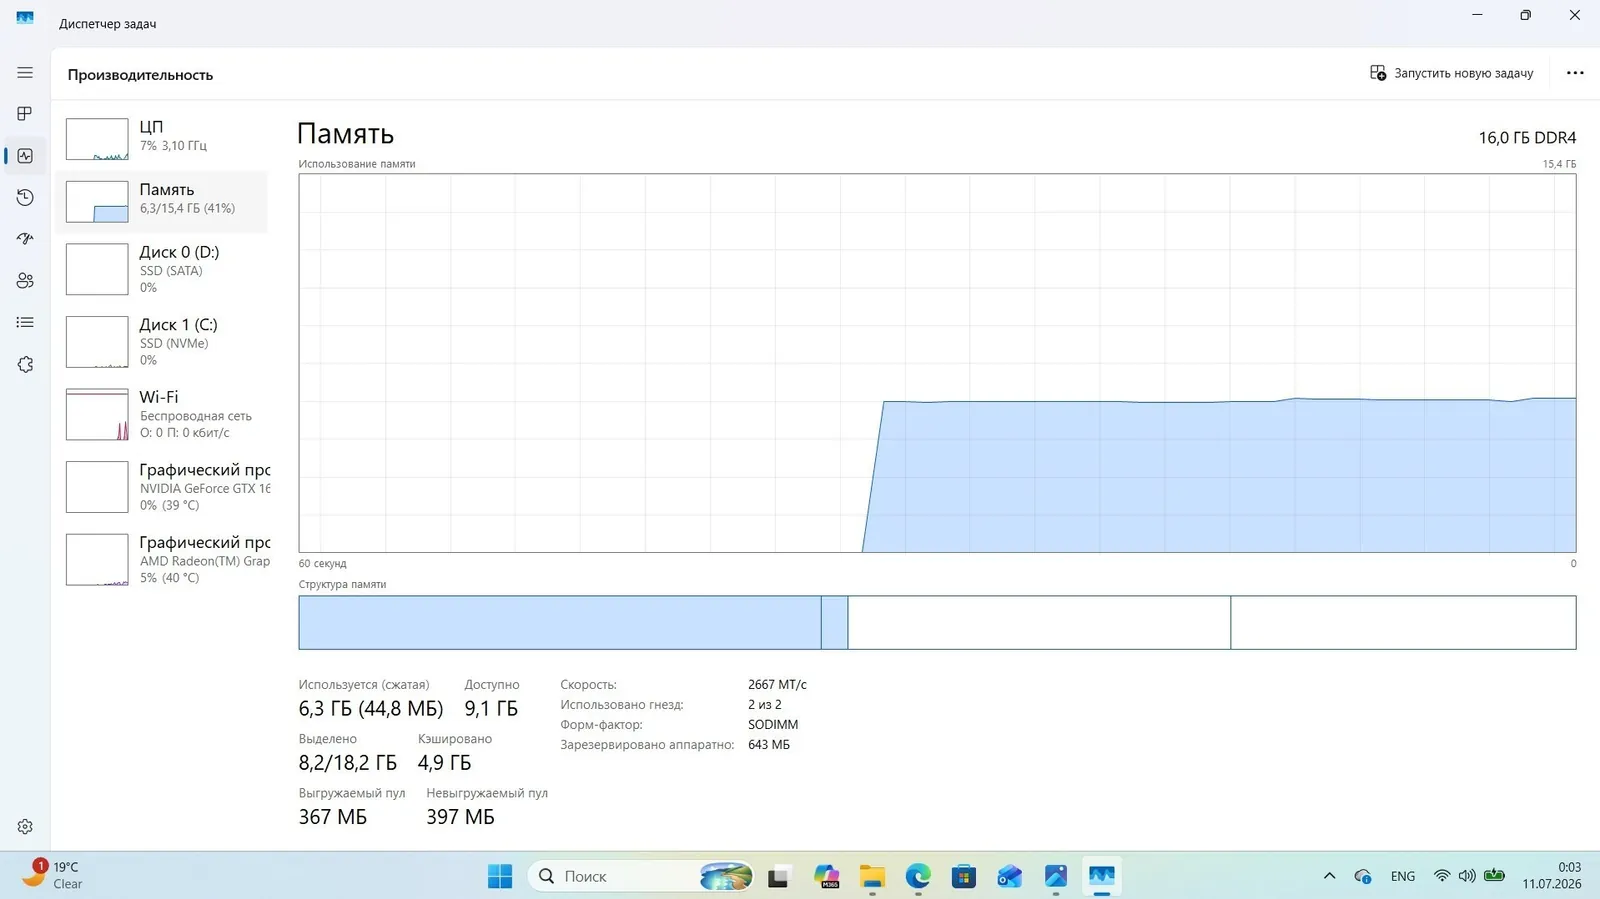Open the Task Manager taskbar icon

pos(1102,877)
